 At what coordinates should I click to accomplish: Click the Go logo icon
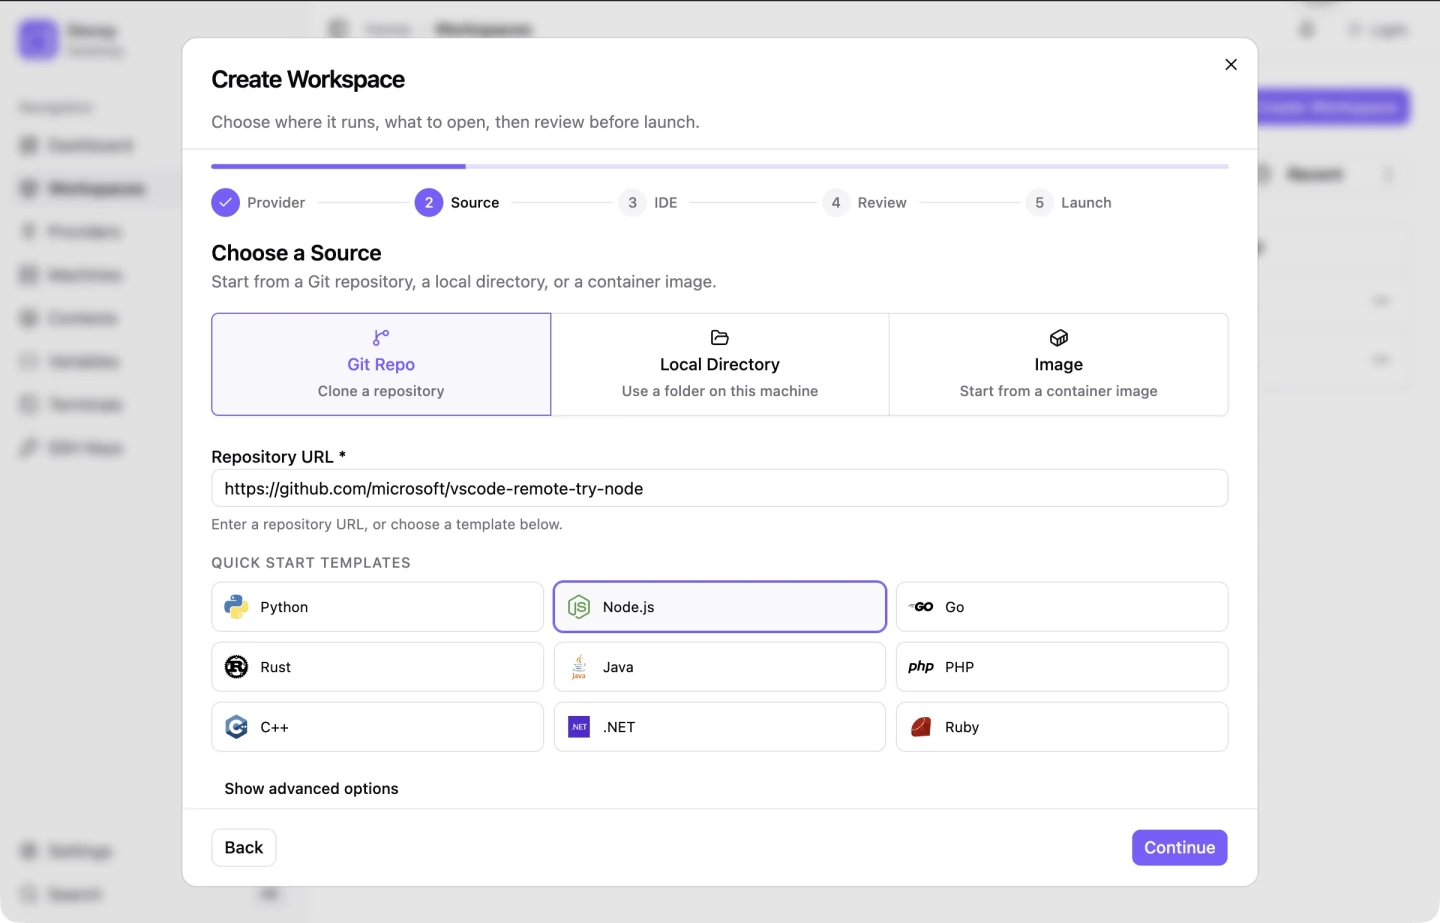point(921,607)
